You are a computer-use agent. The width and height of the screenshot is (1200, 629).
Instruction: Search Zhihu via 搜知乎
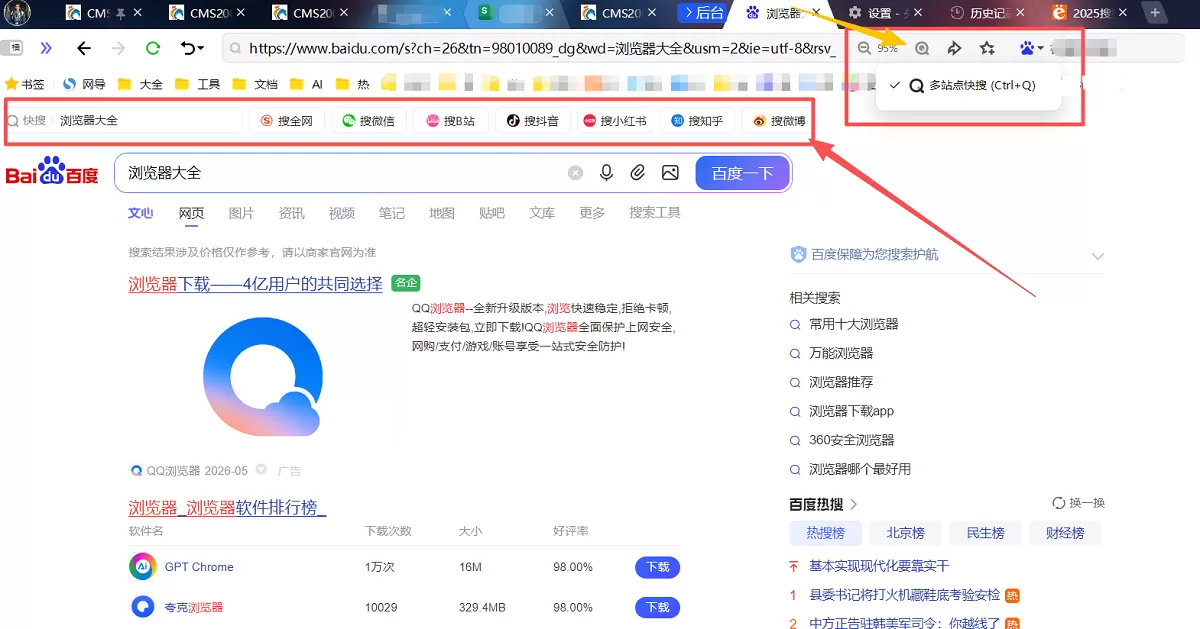697,120
